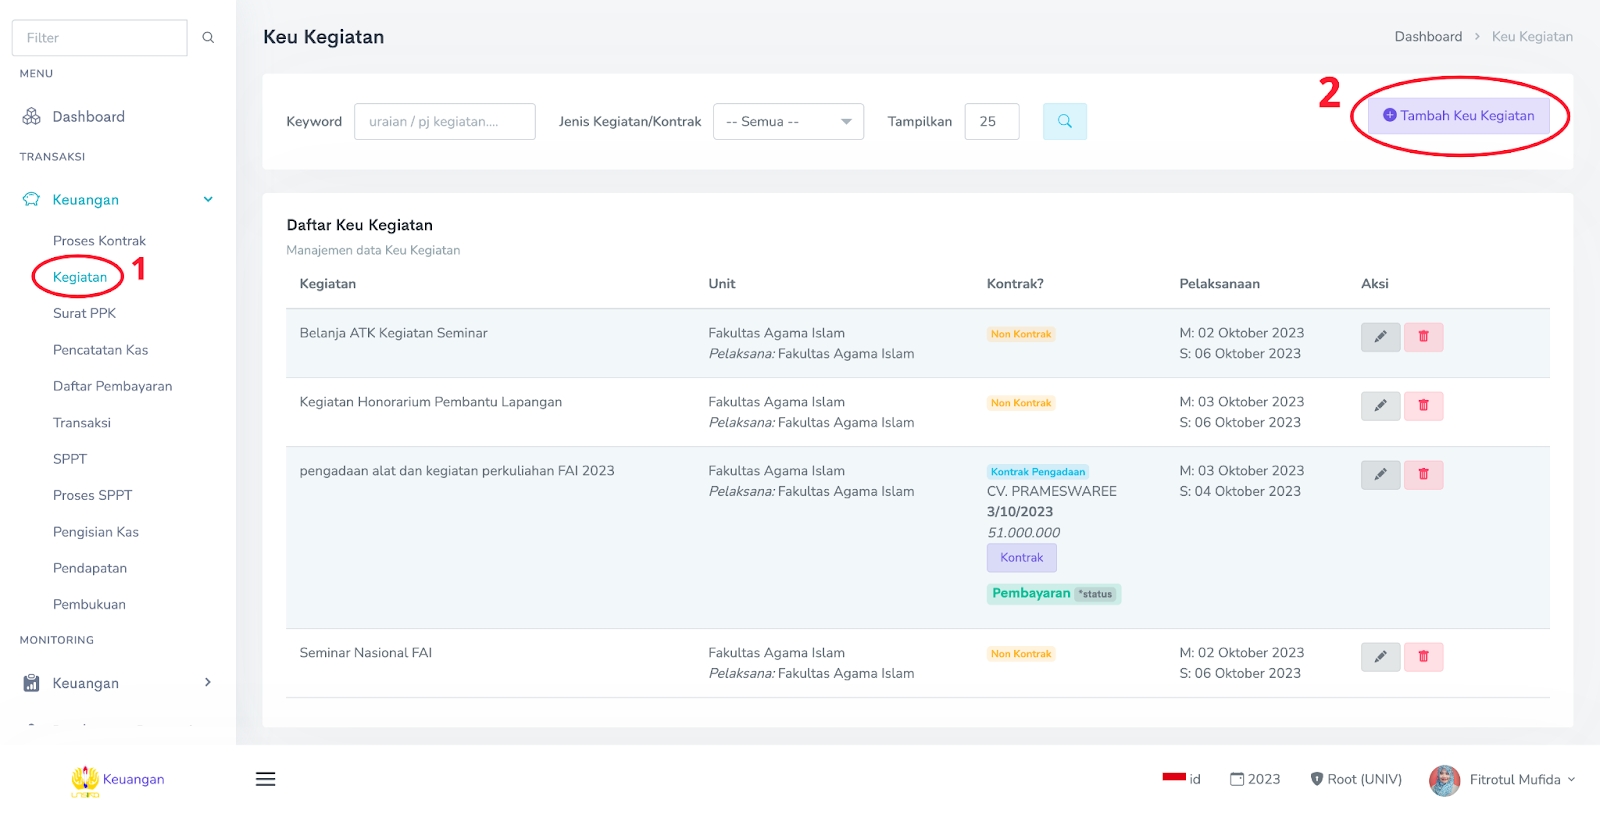Click the Keyword input field
The height and width of the screenshot is (814, 1600).
click(x=444, y=122)
